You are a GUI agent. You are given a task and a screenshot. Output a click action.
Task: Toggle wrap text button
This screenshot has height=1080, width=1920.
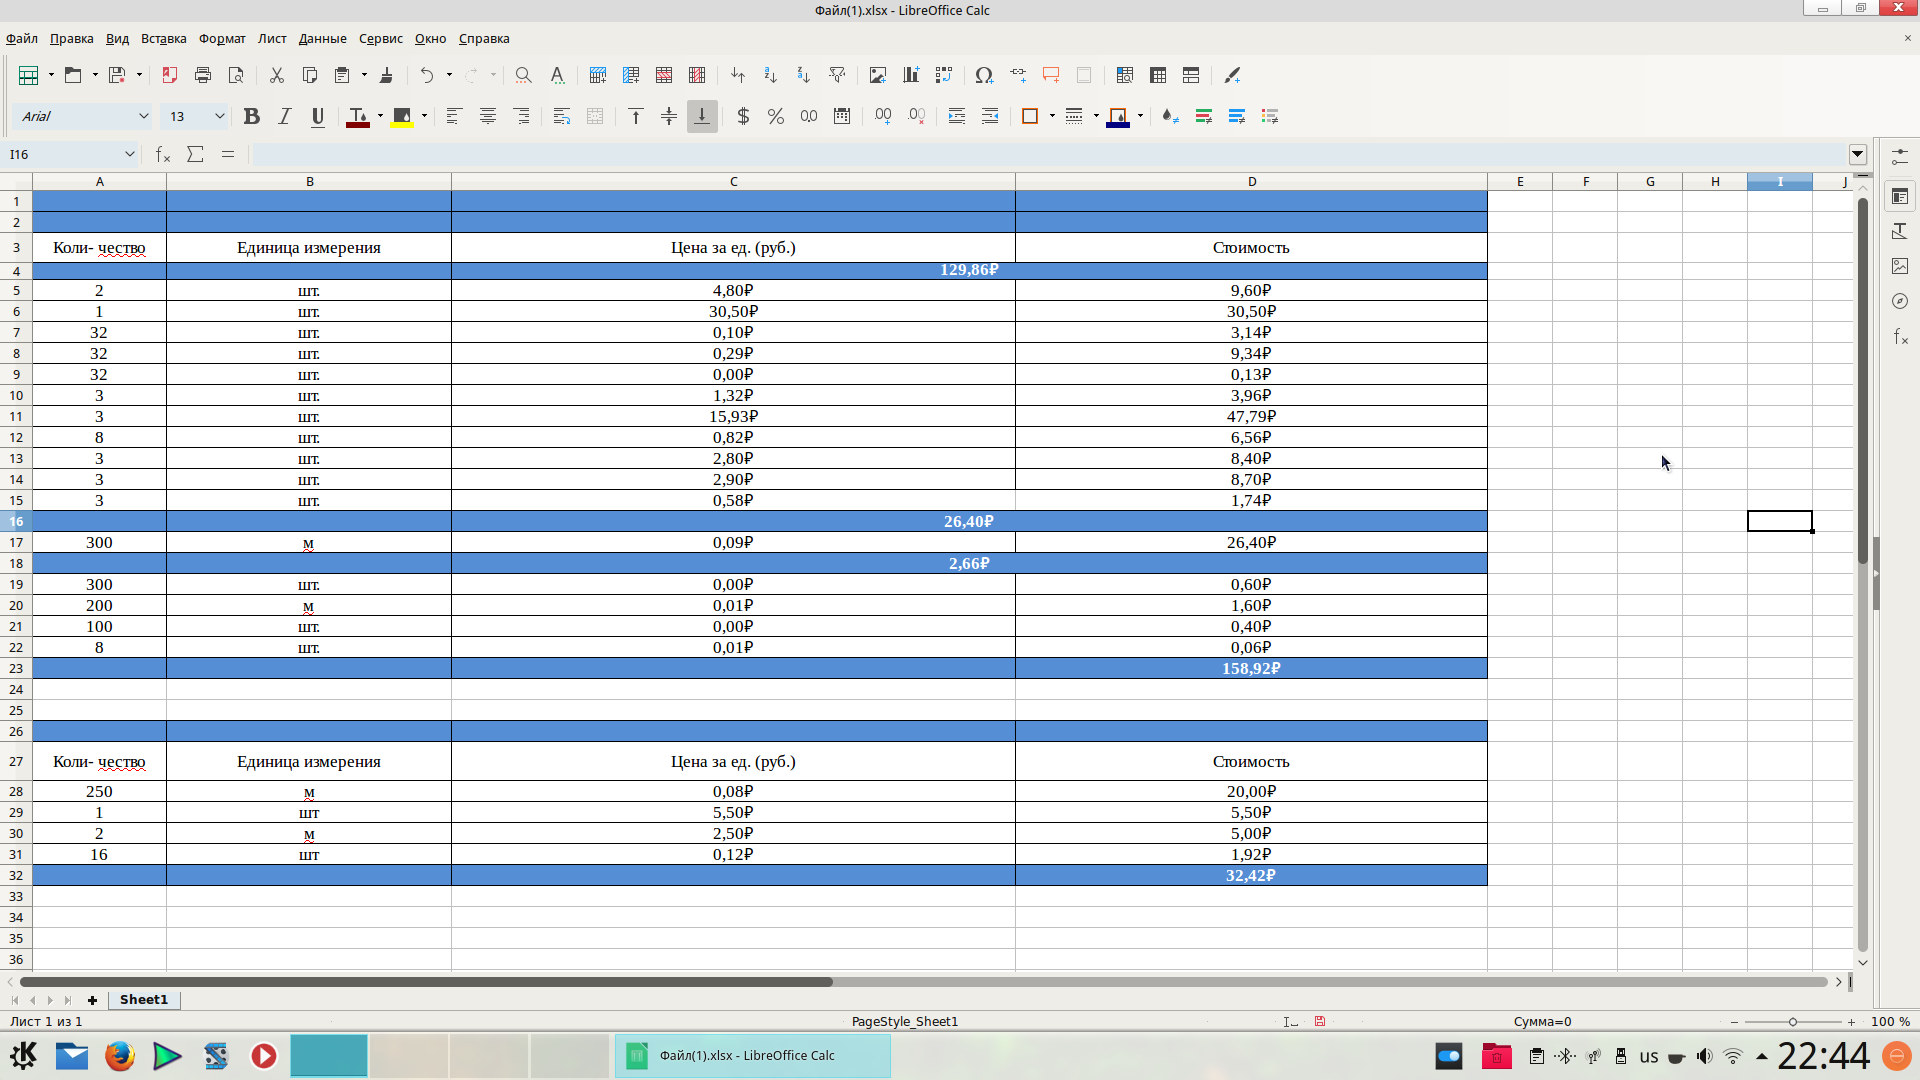tap(562, 116)
